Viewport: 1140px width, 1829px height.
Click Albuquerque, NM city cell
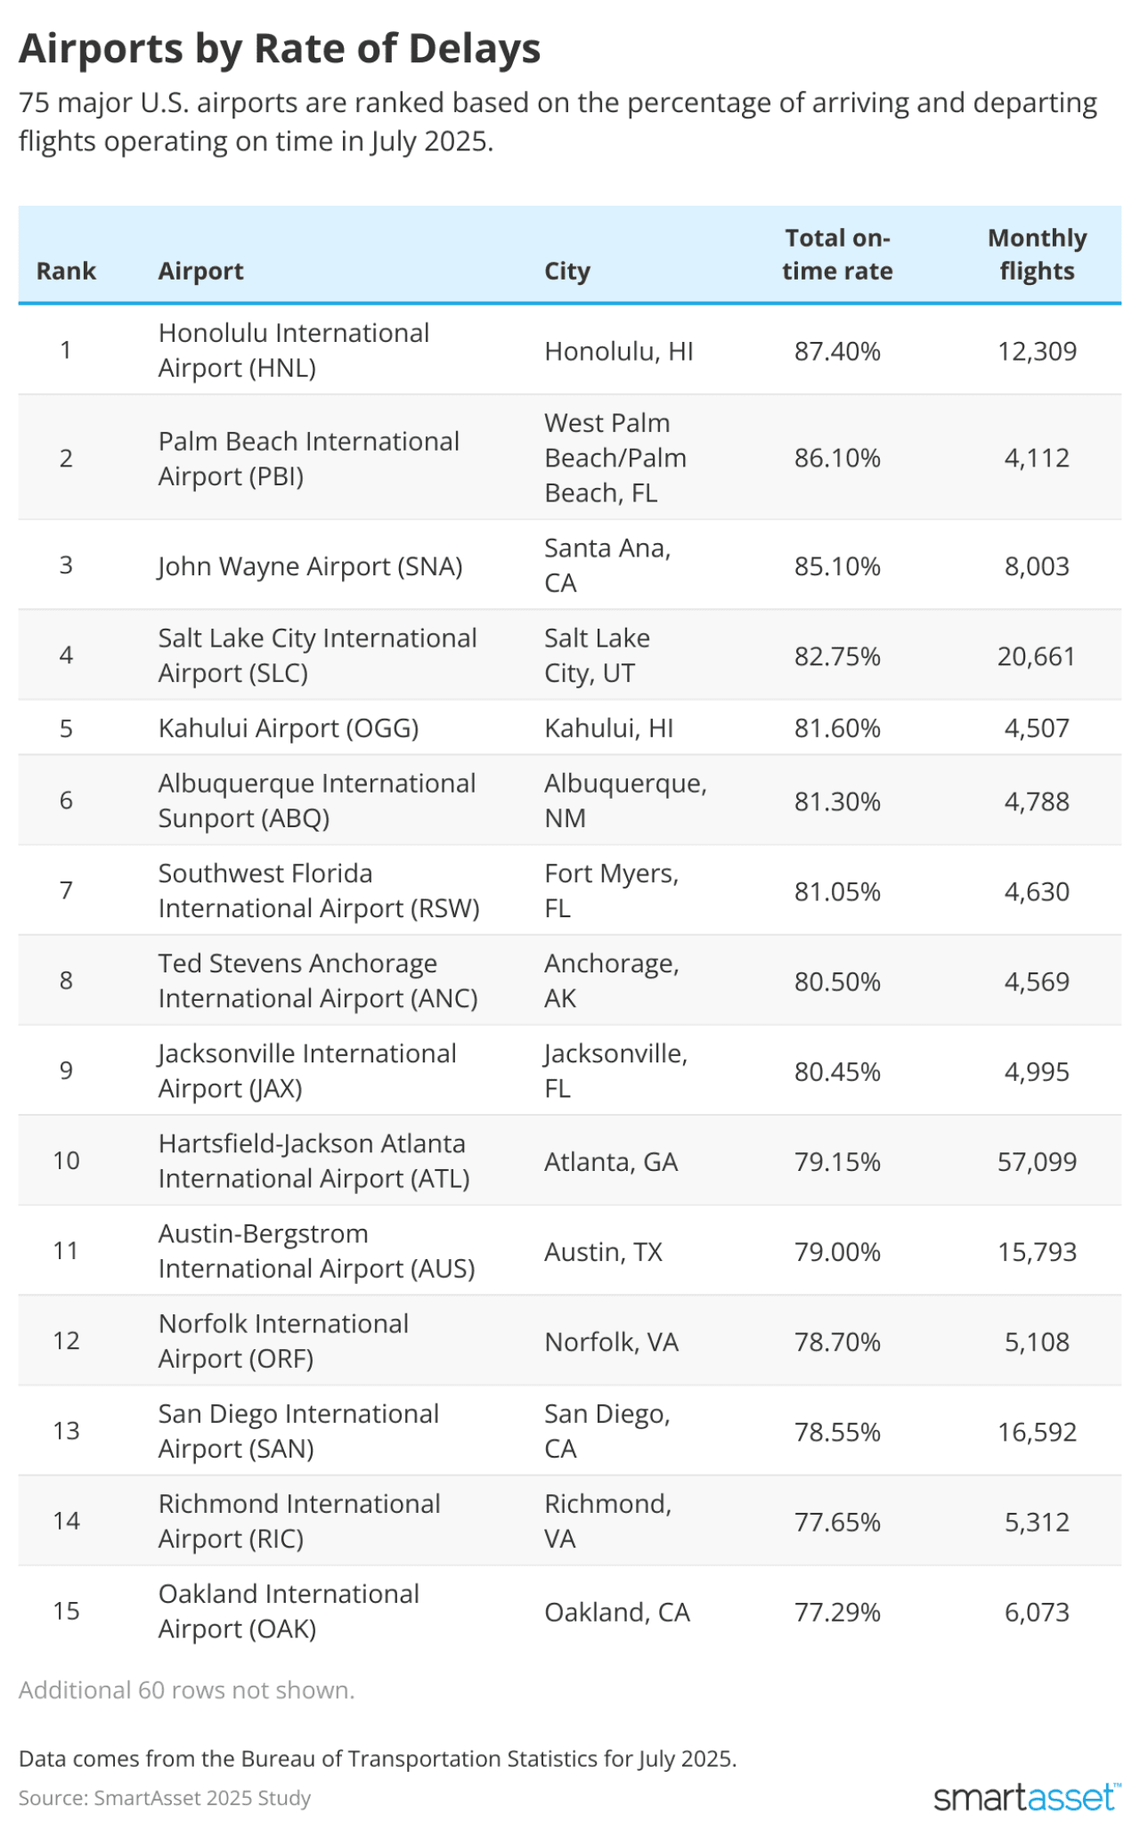coord(625,800)
